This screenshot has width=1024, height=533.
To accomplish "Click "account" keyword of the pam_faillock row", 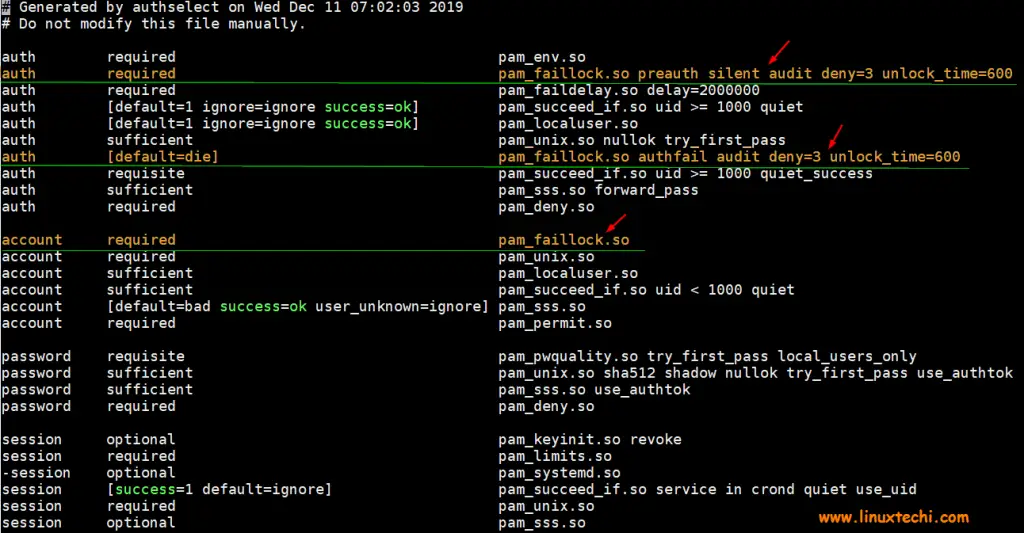I will pyautogui.click(x=31, y=240).
